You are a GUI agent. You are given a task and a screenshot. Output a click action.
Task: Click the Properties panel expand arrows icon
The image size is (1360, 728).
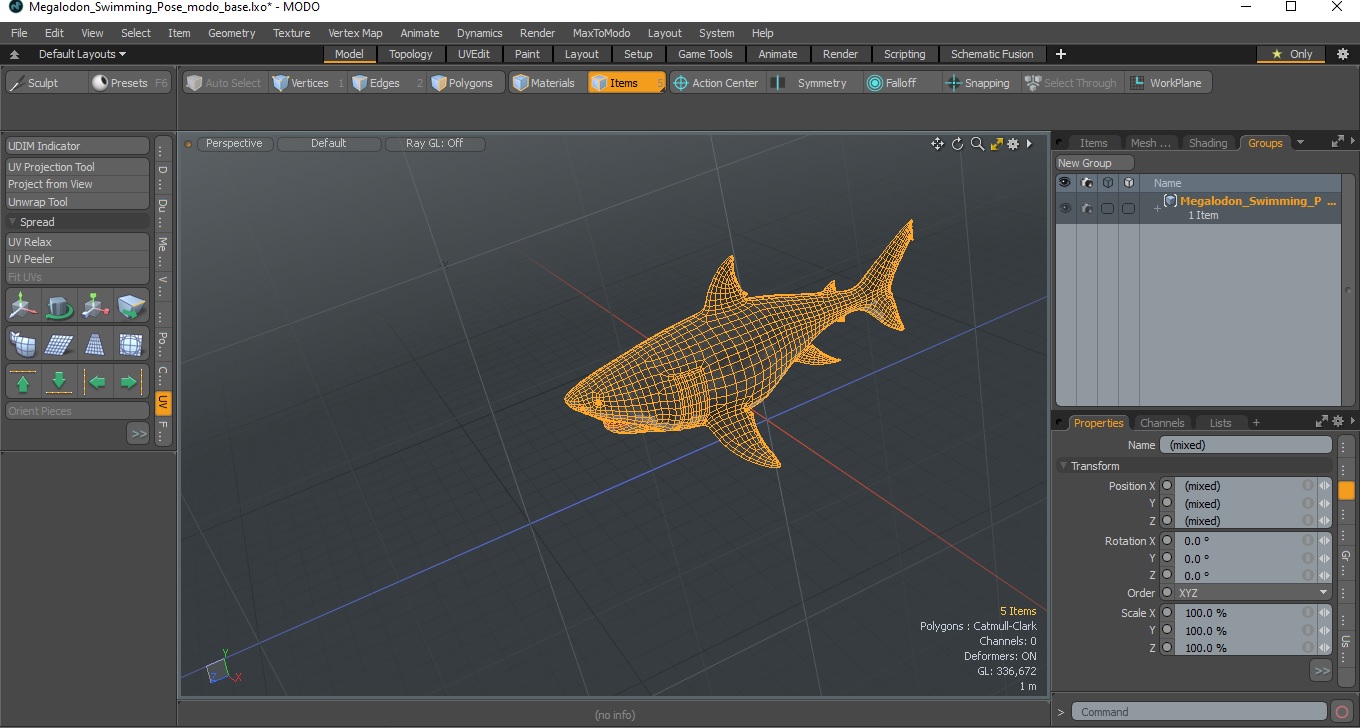pyautogui.click(x=1322, y=422)
